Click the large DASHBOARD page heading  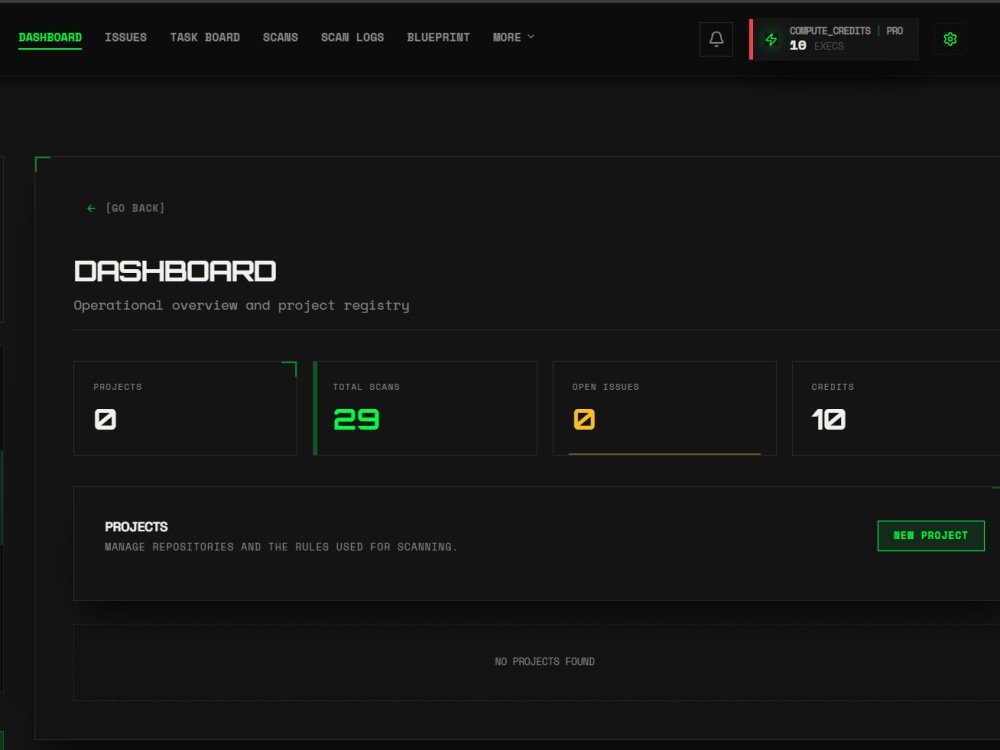coord(175,272)
